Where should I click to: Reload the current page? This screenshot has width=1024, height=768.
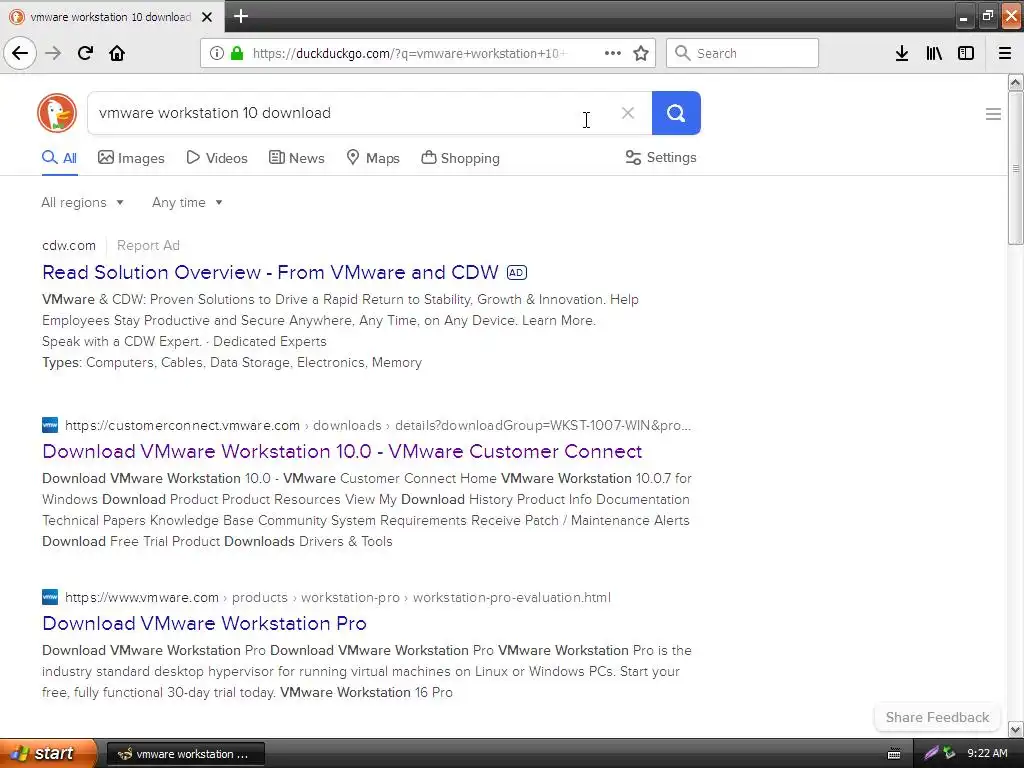click(x=85, y=53)
